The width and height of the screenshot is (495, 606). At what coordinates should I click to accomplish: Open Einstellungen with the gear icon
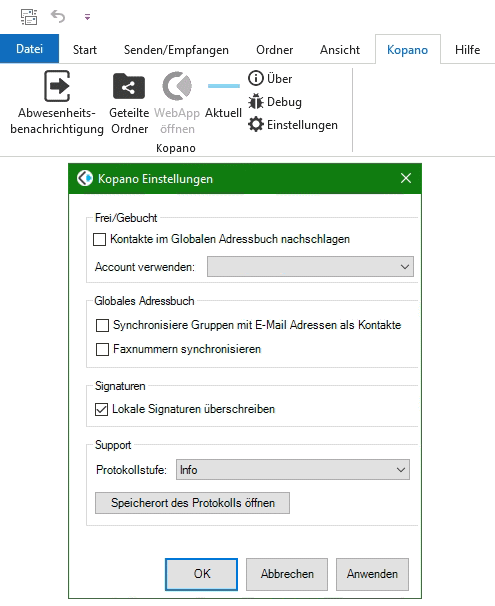click(293, 125)
